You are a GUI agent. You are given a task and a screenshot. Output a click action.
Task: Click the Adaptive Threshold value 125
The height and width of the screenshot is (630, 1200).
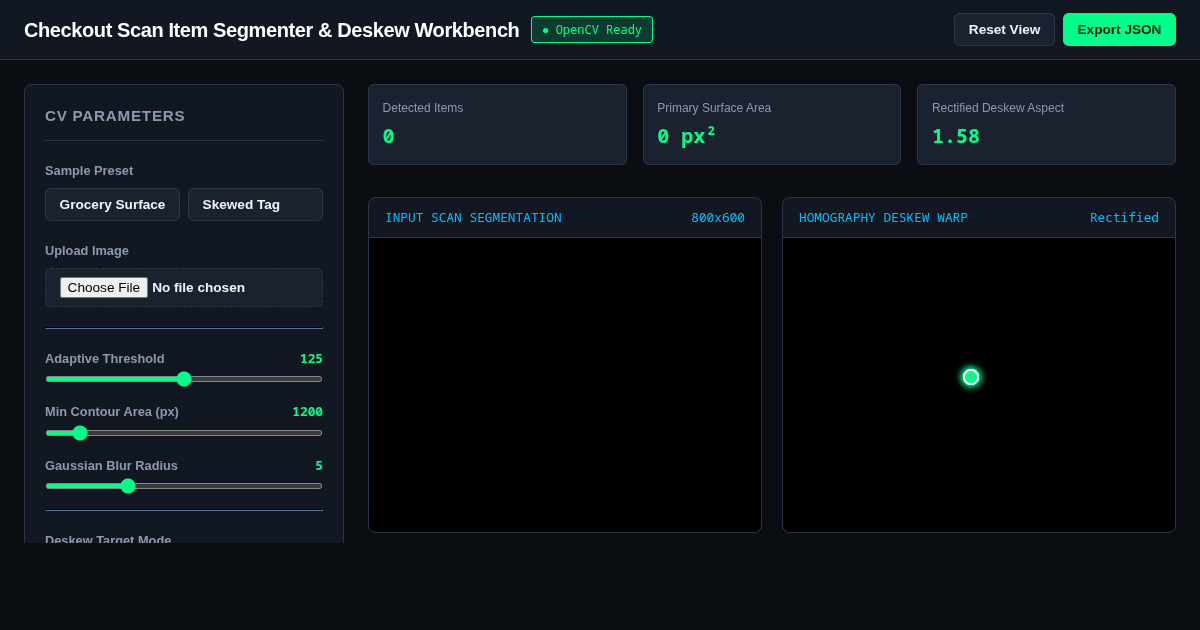coord(311,359)
